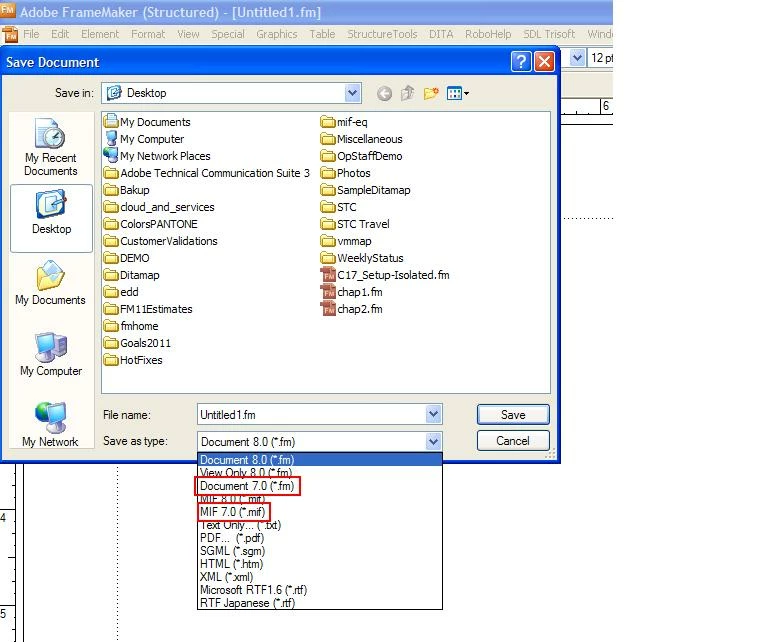Expand the Save in Desktop dropdown
The width and height of the screenshot is (764, 642).
click(352, 93)
